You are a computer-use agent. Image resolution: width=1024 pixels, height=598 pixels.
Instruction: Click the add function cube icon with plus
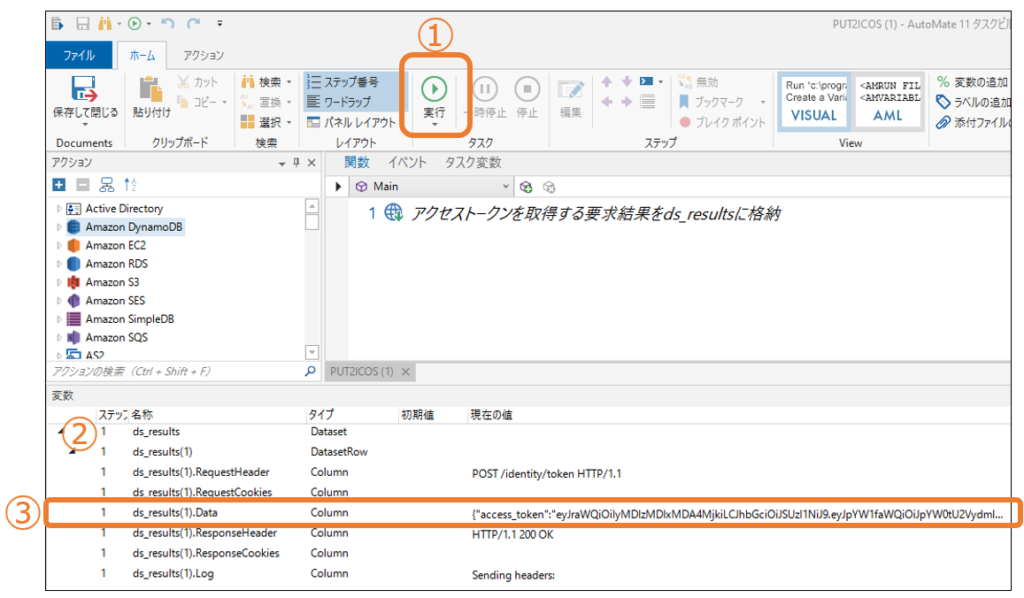click(x=526, y=187)
